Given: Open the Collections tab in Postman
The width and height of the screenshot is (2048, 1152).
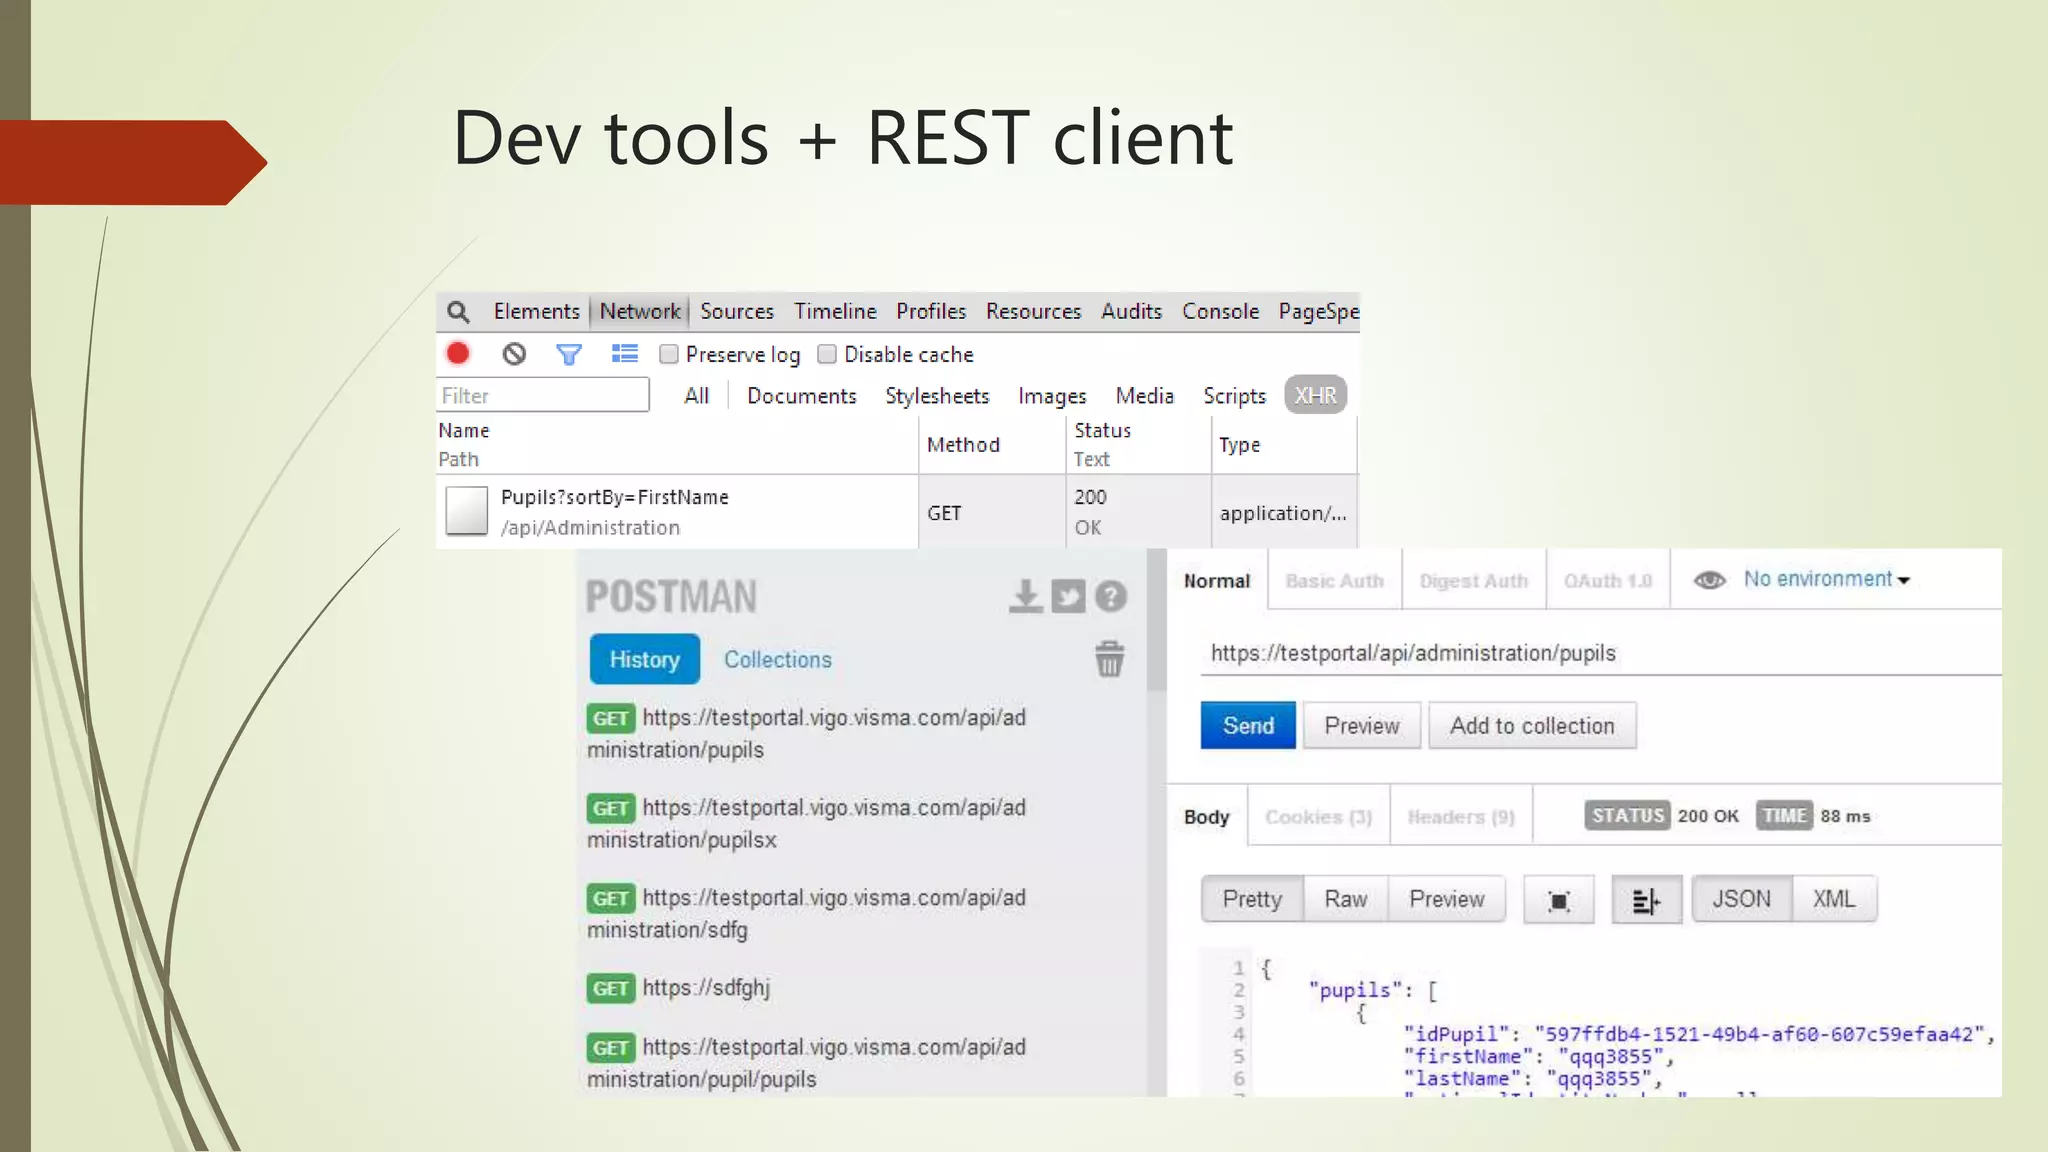Looking at the screenshot, I should point(777,659).
